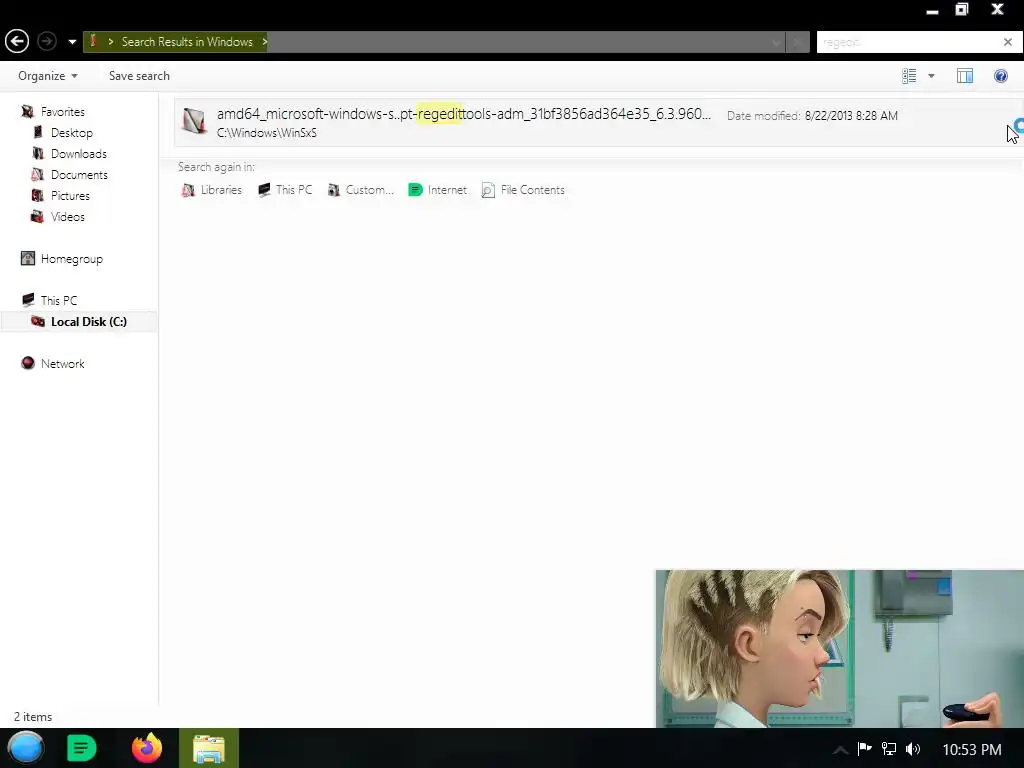Viewport: 1024px width, 768px height.
Task: Click the 10:53 PM clock
Action: [972, 750]
